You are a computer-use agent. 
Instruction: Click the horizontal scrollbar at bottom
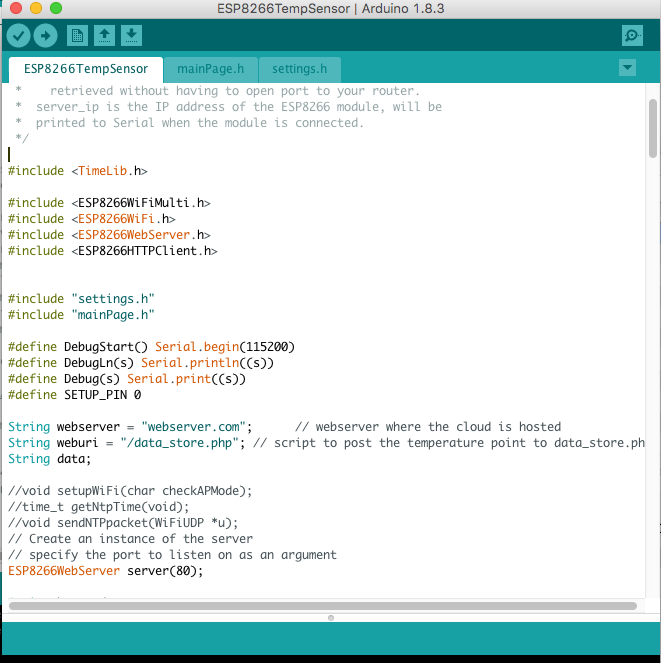(323, 606)
